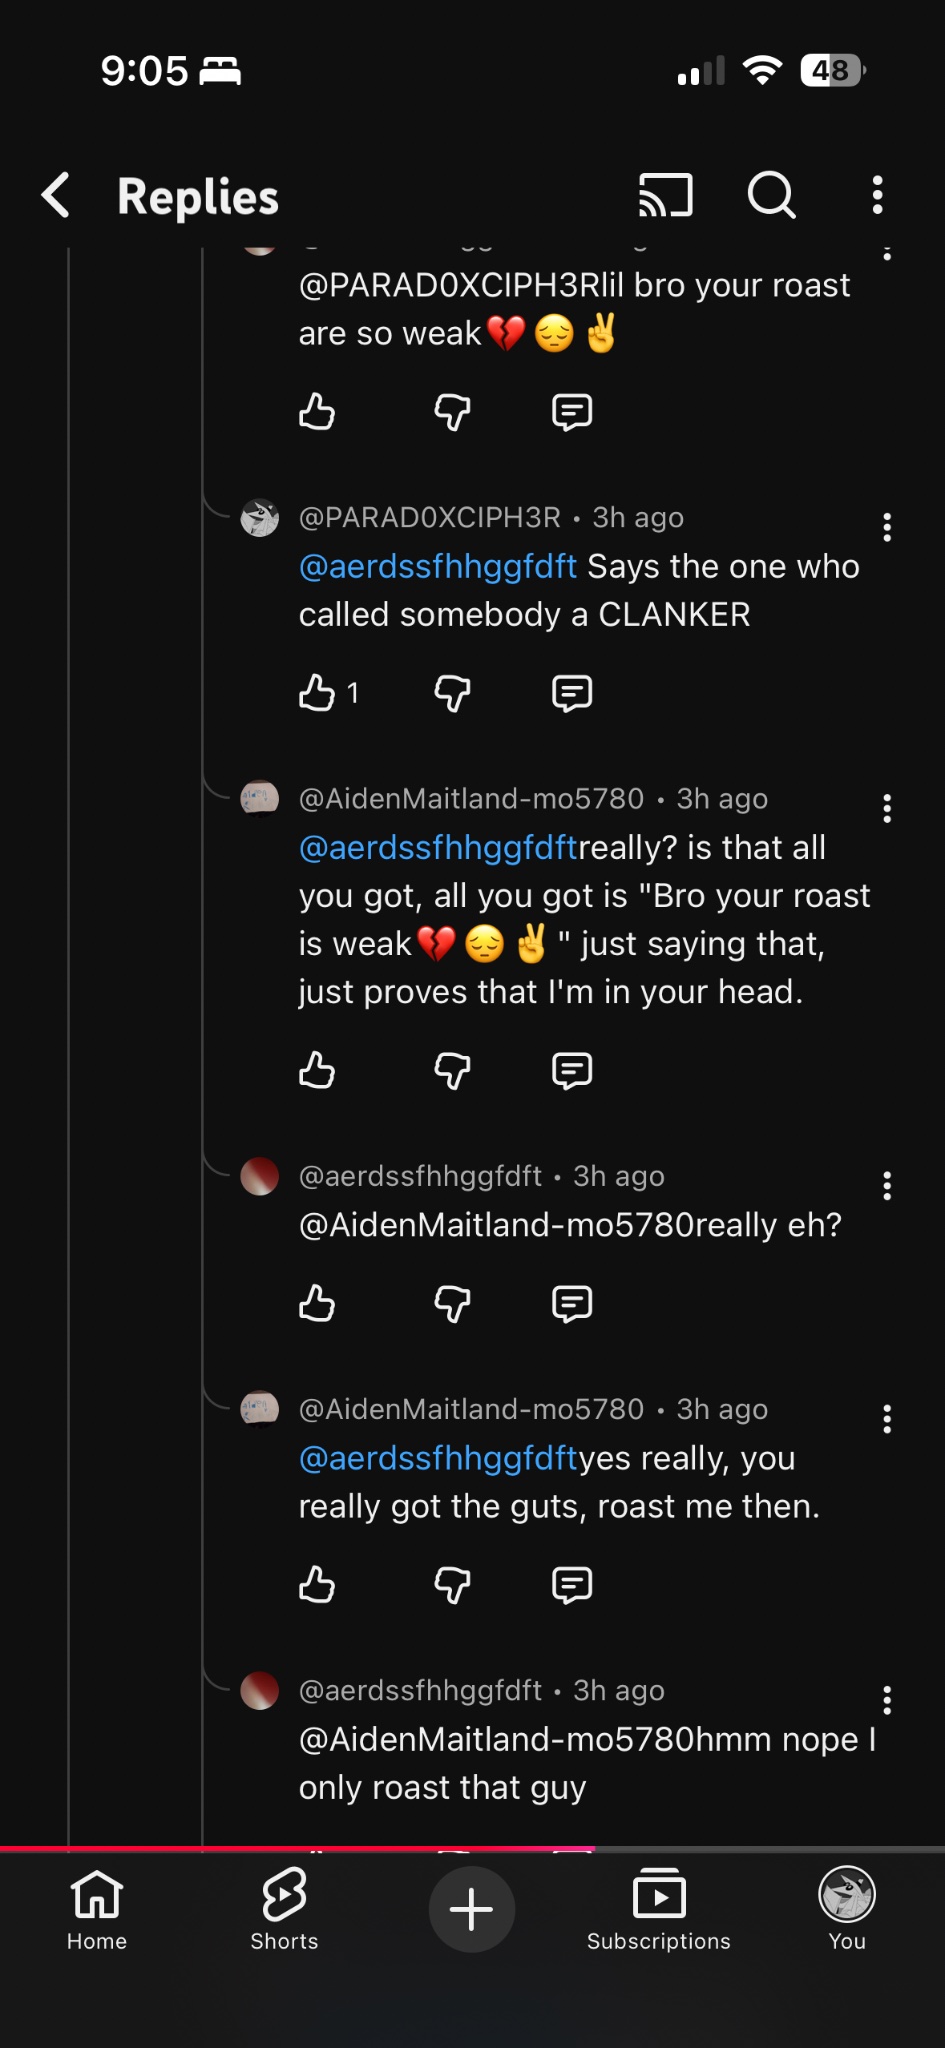Screen dimensions: 945x2048
Task: Dislike the "really eh?" comment
Action: click(x=452, y=1303)
